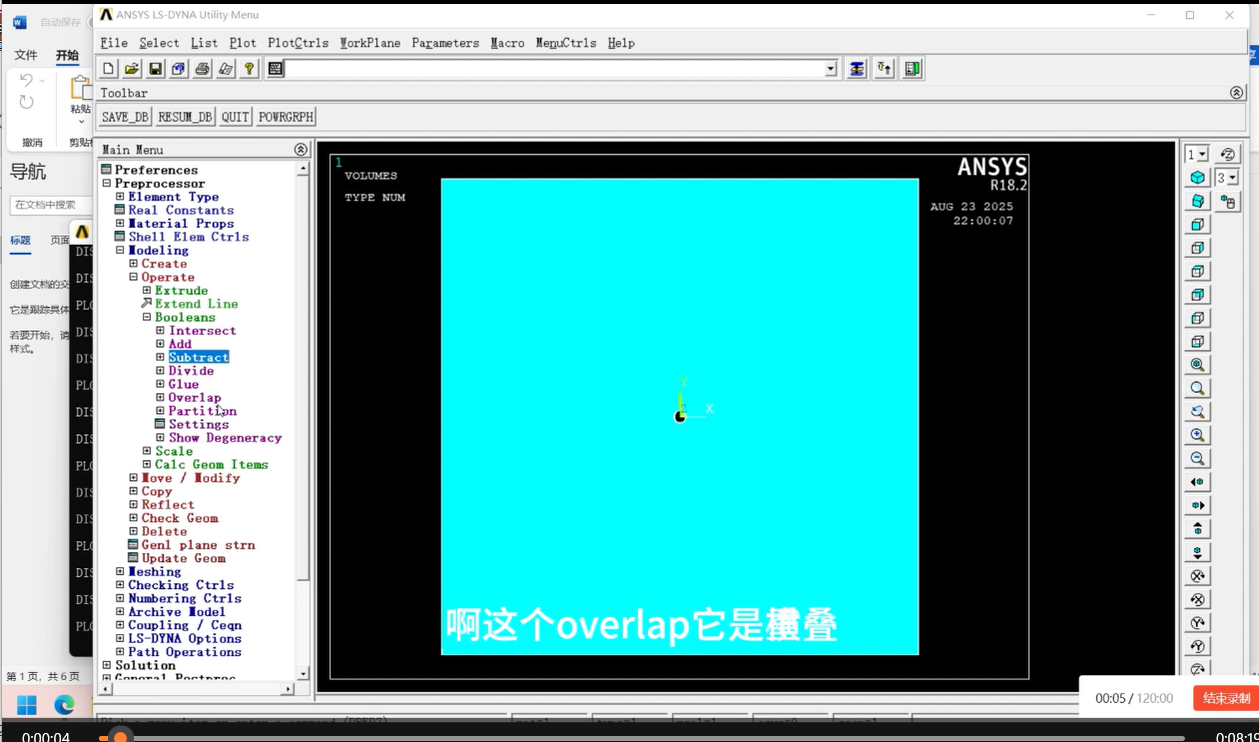Click the Fit View zoom icon

coord(1197,365)
